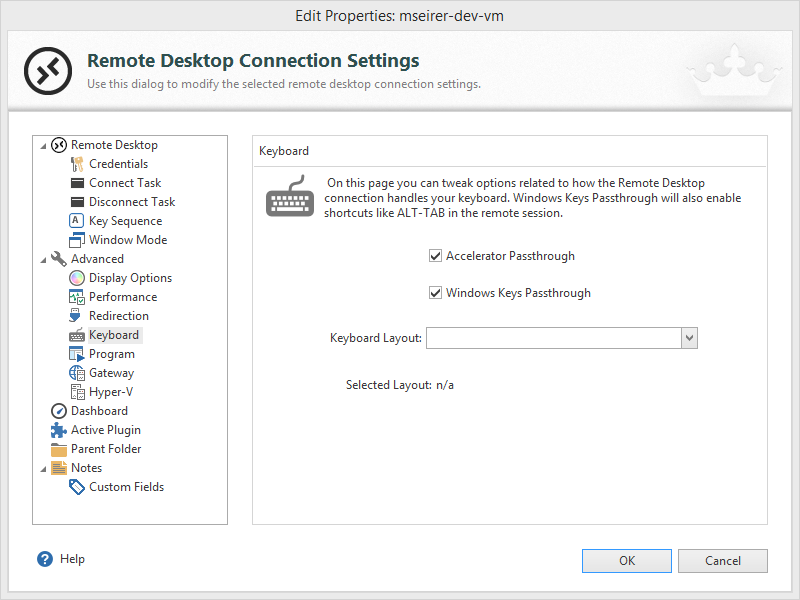The image size is (800, 600).
Task: Open Display Options settings
Action: point(130,278)
